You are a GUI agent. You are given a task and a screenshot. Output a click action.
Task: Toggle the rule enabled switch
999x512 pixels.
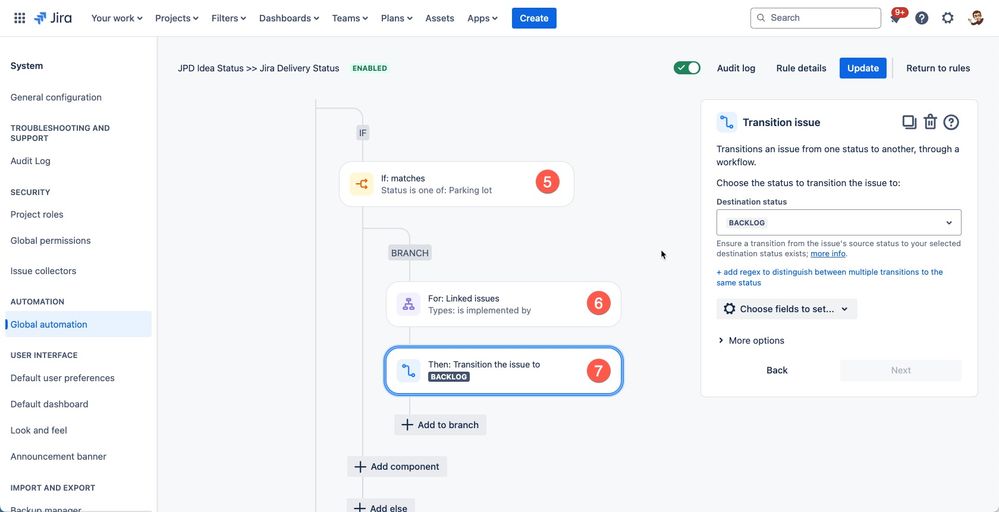tap(687, 68)
